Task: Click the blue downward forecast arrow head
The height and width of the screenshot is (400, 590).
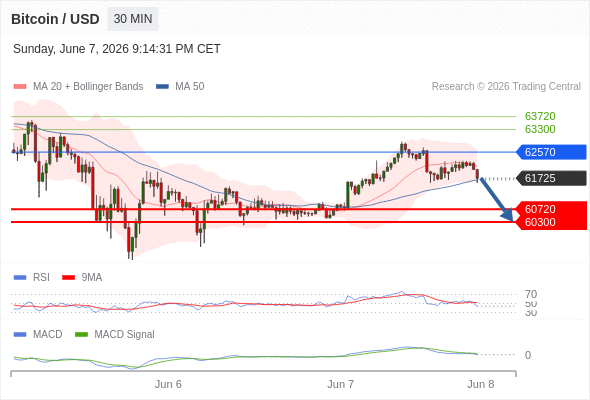Action: click(508, 215)
